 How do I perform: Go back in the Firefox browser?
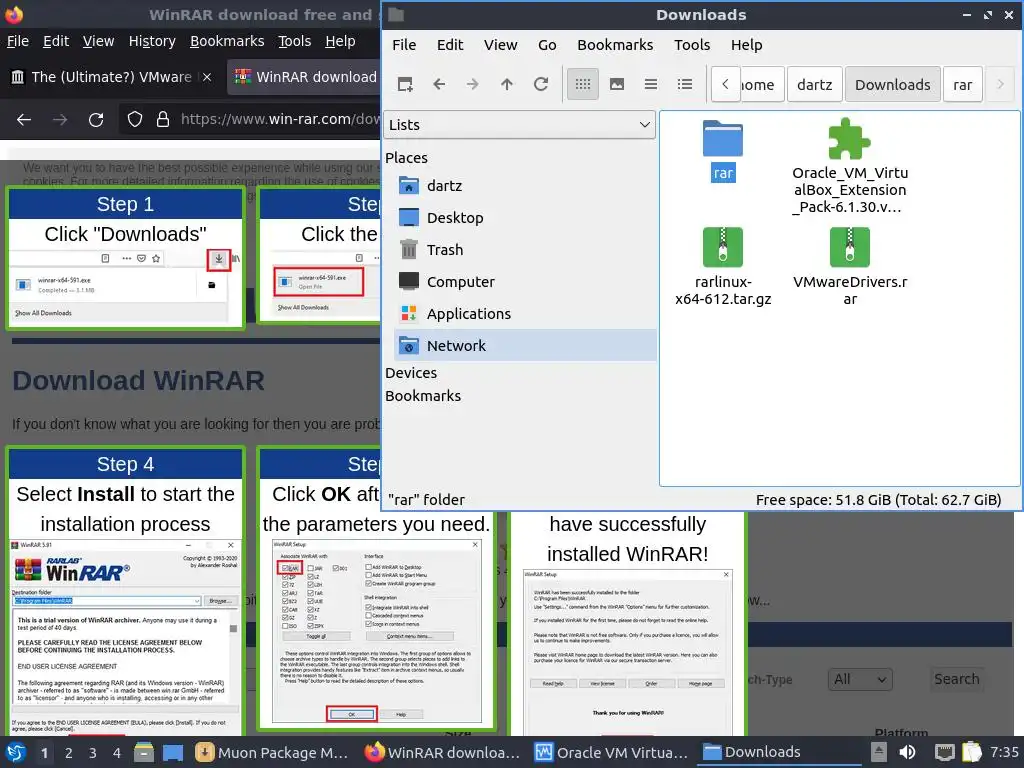click(24, 120)
